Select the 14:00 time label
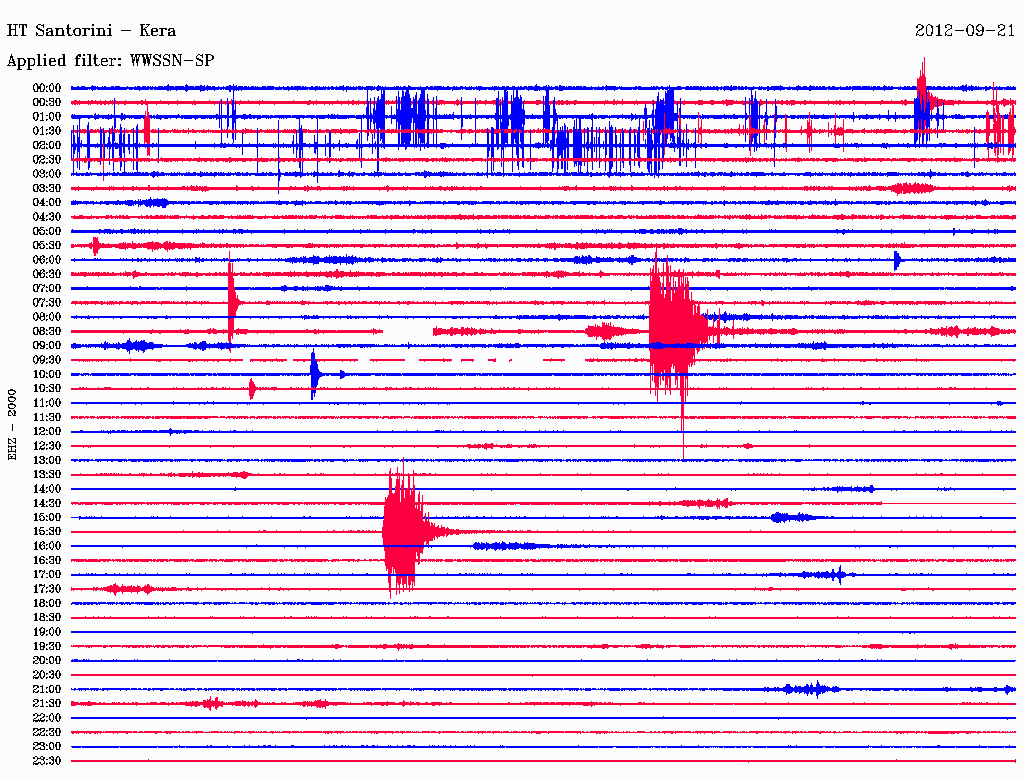This screenshot has width=1024, height=780. click(x=47, y=489)
